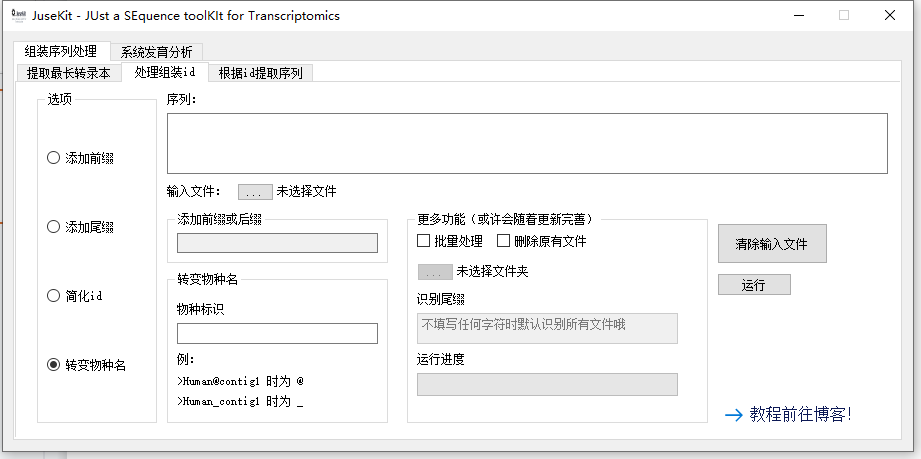Click folder browse ... button beside 未选择文件夹
The width and height of the screenshot is (921, 459).
[435, 271]
